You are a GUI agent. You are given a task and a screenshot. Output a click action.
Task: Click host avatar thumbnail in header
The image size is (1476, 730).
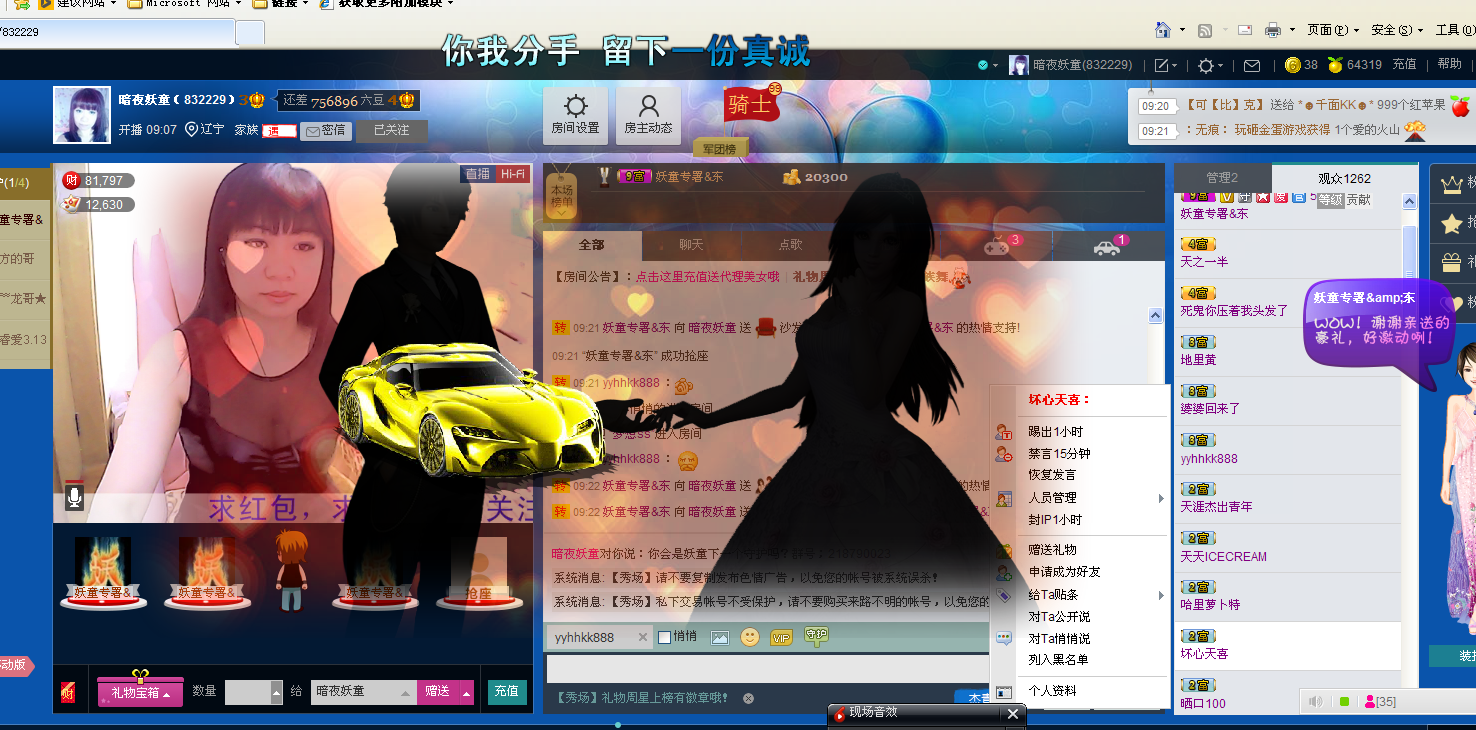[x=82, y=115]
